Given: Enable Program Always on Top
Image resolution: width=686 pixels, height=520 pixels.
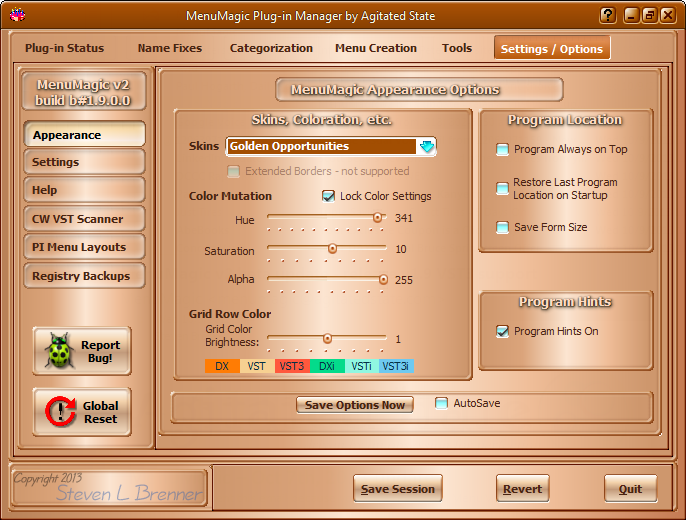Looking at the screenshot, I should pyautogui.click(x=502, y=150).
